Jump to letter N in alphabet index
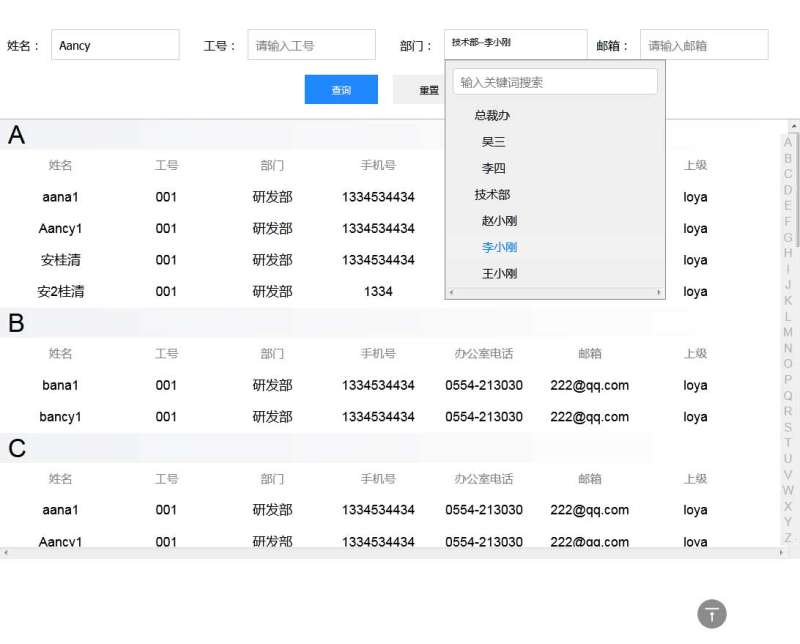Viewport: 800px width, 644px height. tap(788, 348)
